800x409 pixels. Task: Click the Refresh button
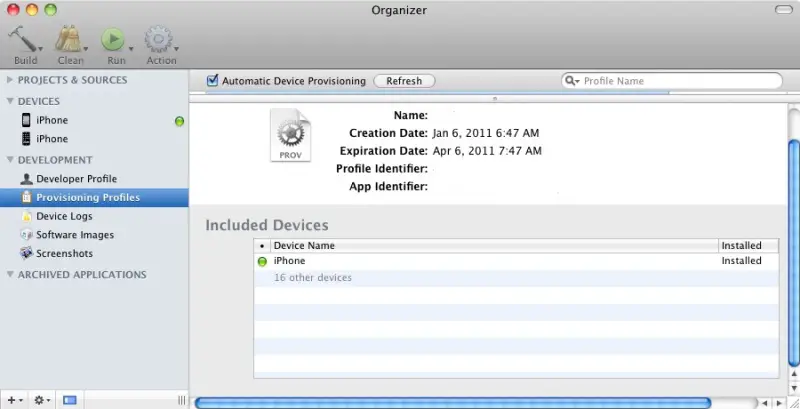pyautogui.click(x=404, y=81)
